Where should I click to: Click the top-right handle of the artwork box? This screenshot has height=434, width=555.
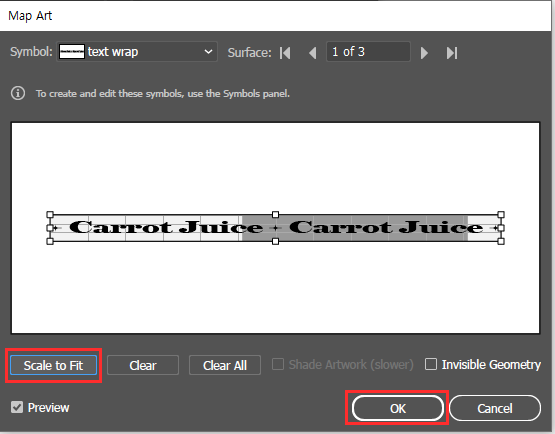[x=501, y=215]
